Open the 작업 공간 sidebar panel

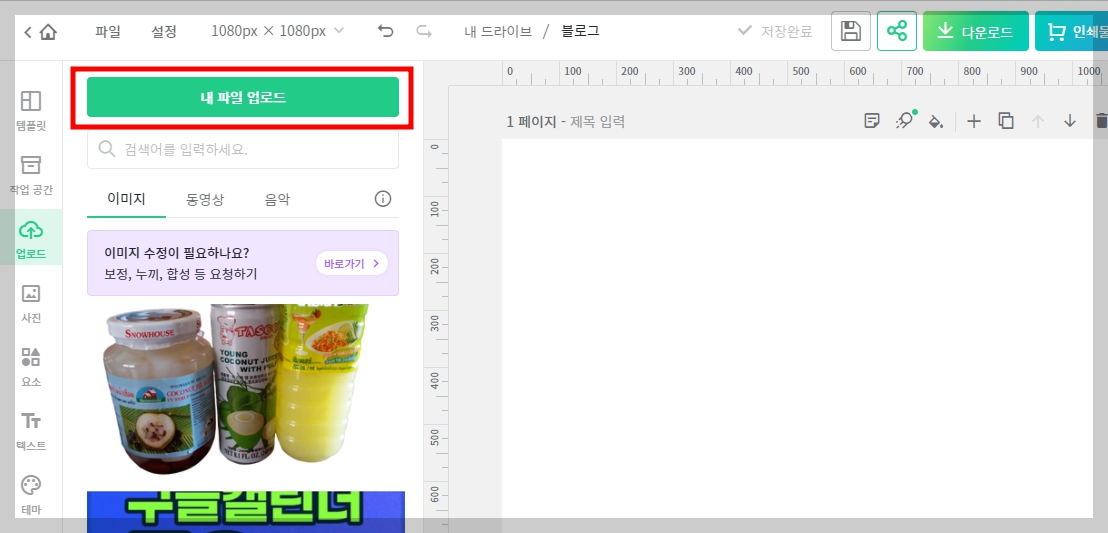[31, 175]
